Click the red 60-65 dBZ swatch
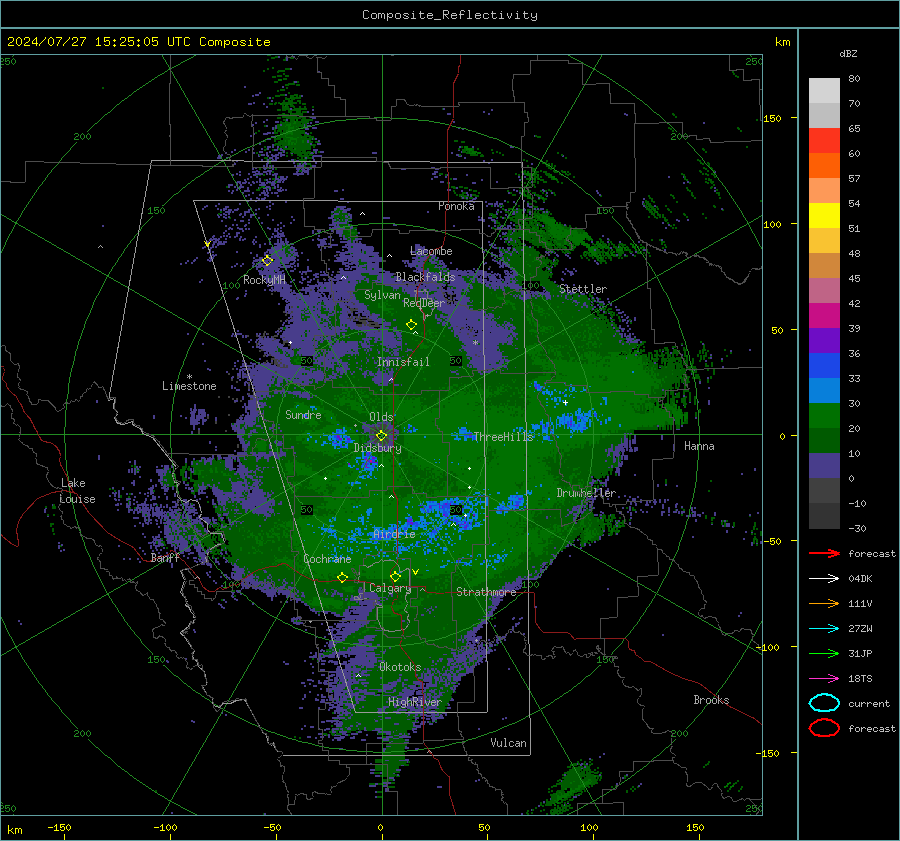This screenshot has width=900, height=841. coord(824,141)
